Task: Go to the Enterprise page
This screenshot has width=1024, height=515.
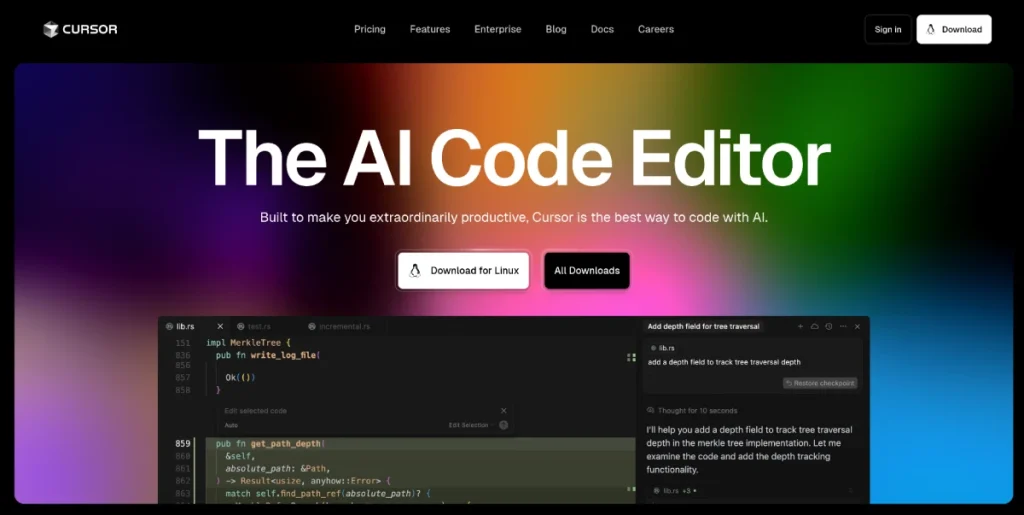Action: [498, 29]
